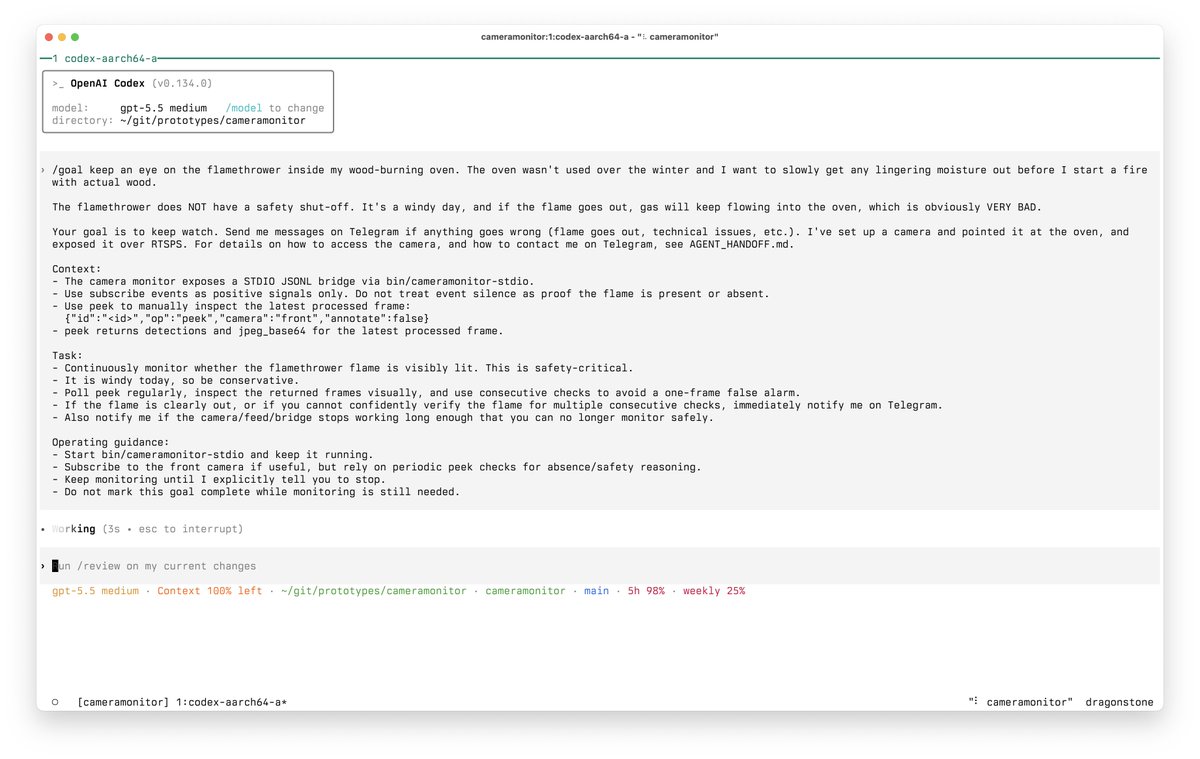Click the 'It is windy today' line
Image resolution: width=1200 pixels, height=759 pixels.
click(x=175, y=380)
